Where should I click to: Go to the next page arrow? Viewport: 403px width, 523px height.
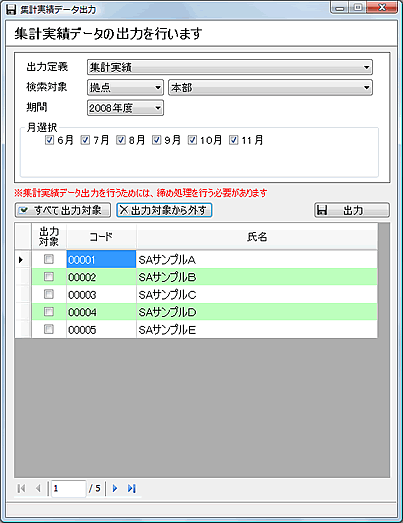pyautogui.click(x=115, y=488)
